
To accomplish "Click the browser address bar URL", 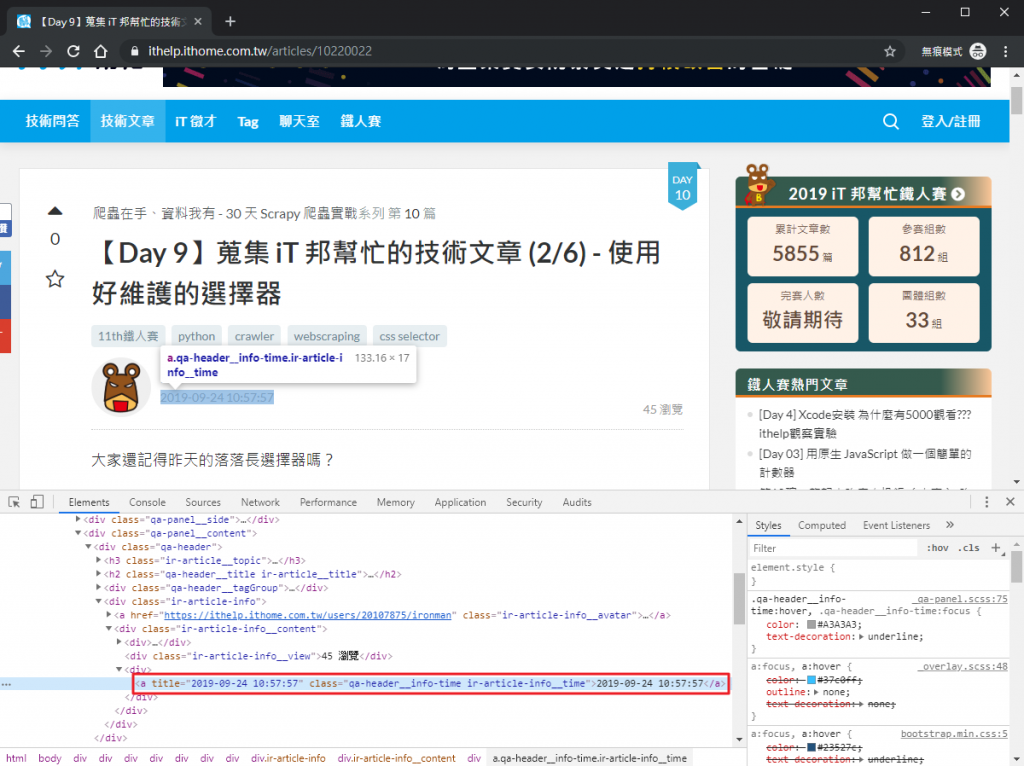I will [x=260, y=51].
